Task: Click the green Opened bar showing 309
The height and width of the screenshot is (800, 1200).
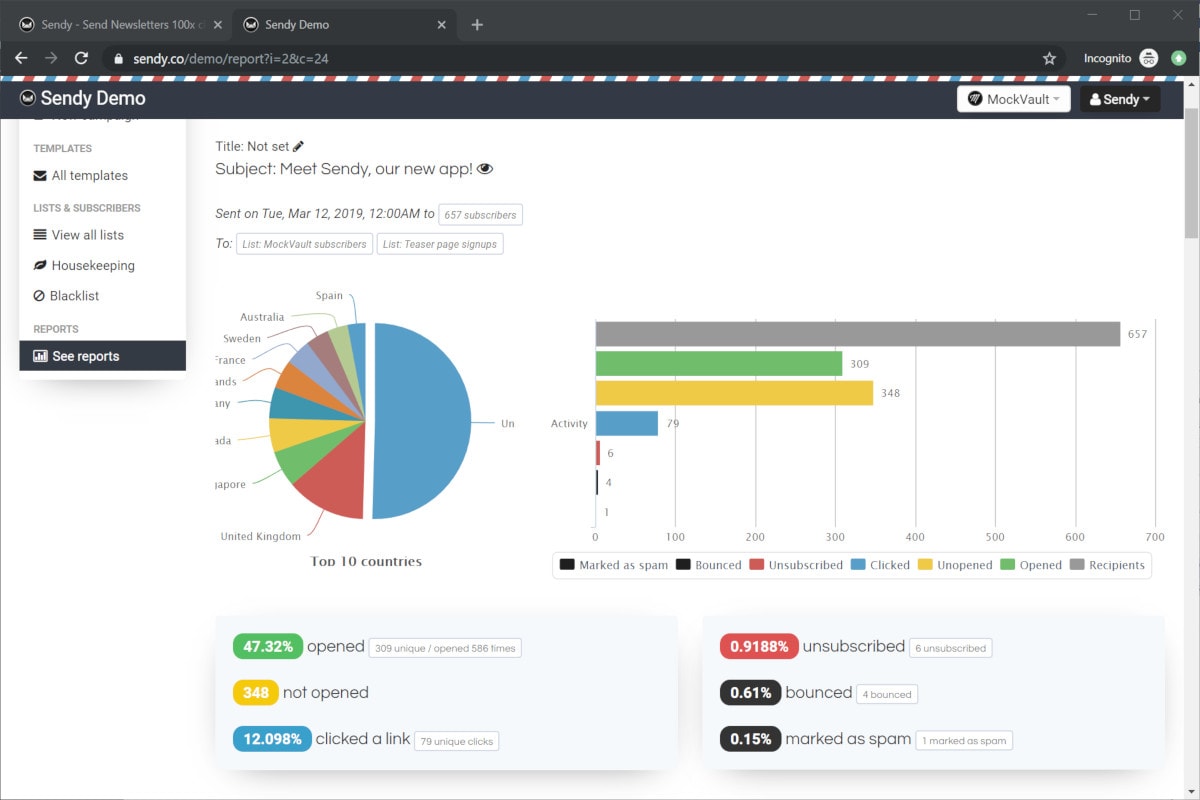Action: pos(719,364)
